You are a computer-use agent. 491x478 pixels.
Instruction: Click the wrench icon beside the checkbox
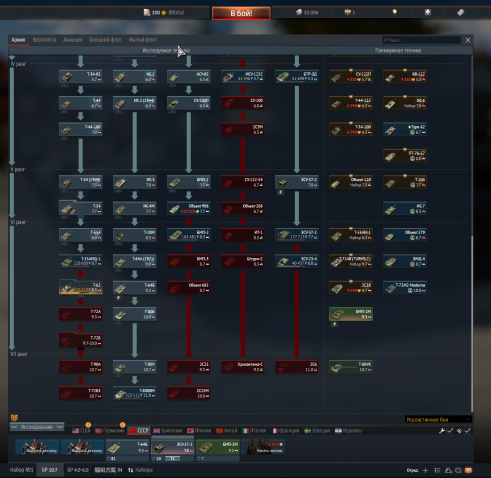442,431
